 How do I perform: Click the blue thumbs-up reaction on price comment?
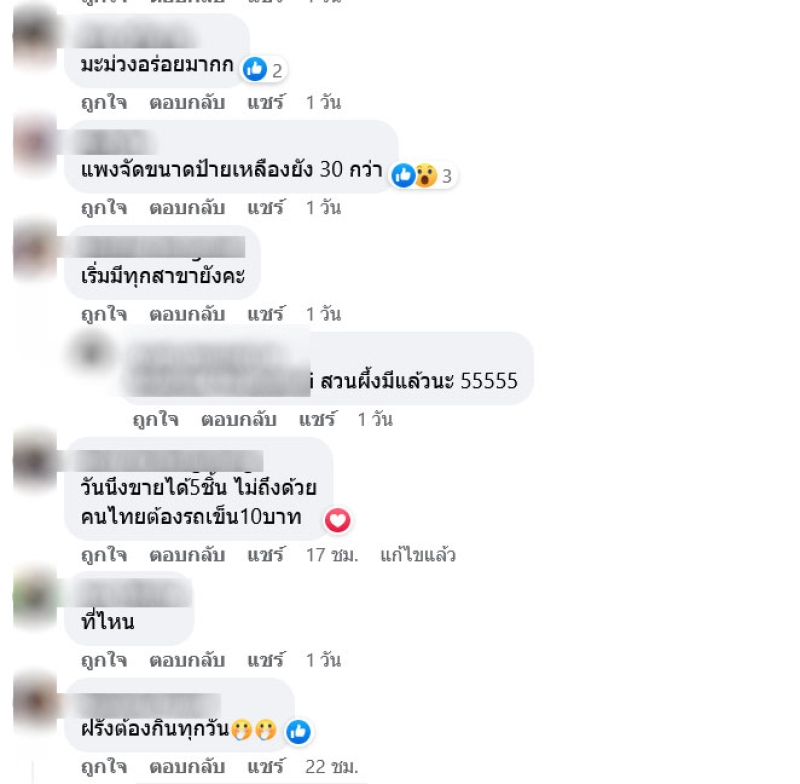[x=403, y=175]
